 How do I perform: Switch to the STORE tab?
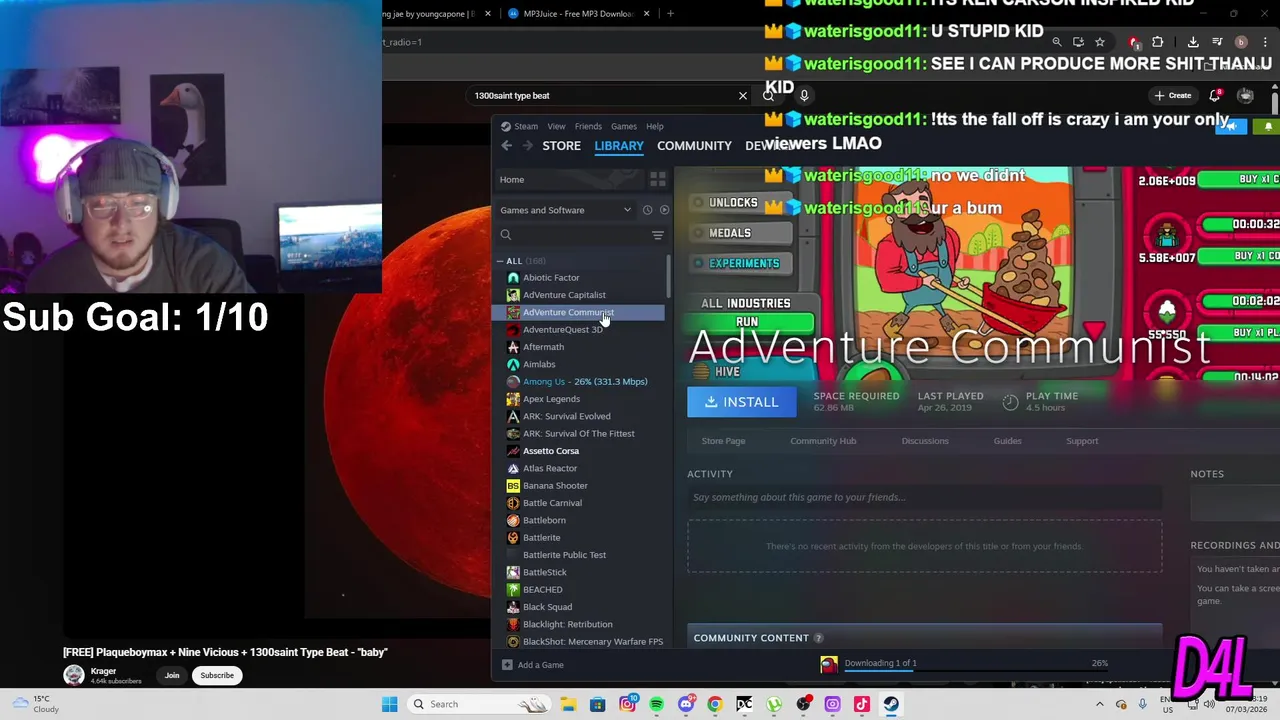(561, 146)
